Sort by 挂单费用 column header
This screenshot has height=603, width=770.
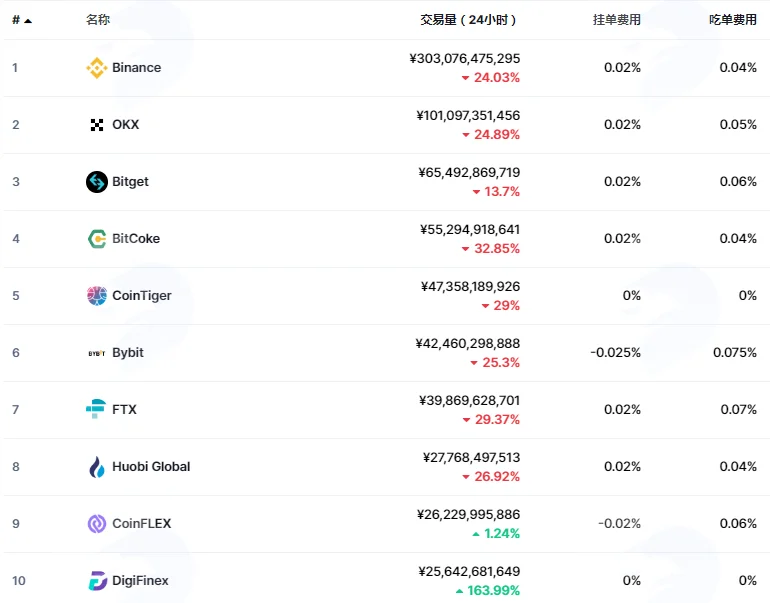tap(617, 20)
